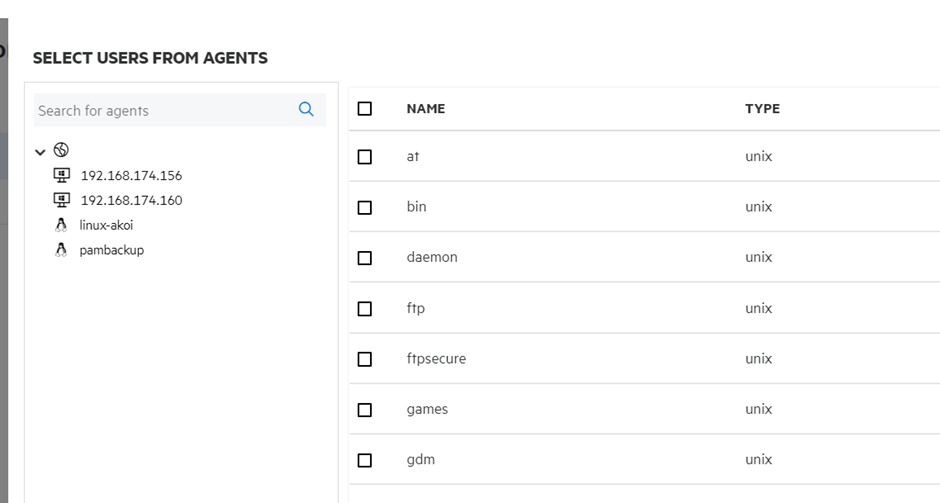This screenshot has height=503, width=940.
Task: Select agent 192.168.174.160 in tree
Action: coord(131,200)
